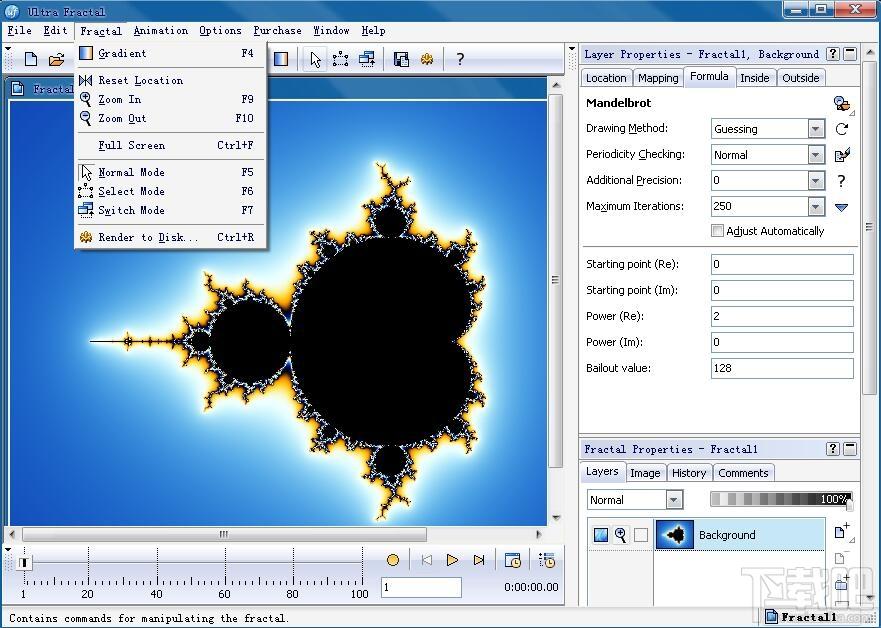
Task: Expand the right panel options arrow
Action: click(x=572, y=49)
